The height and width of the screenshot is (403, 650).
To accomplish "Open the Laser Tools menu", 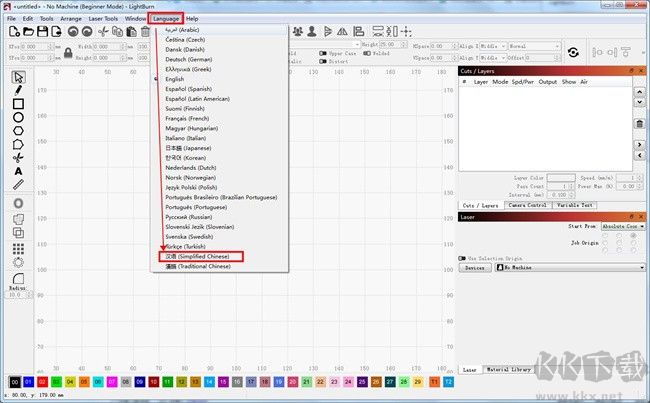I will tap(103, 19).
